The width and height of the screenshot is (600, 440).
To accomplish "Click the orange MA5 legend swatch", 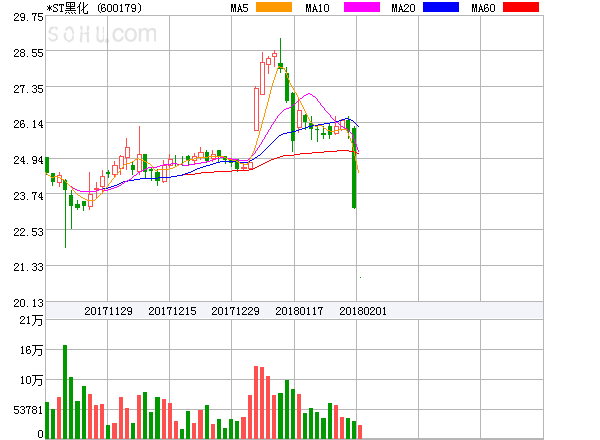I will 274,7.
